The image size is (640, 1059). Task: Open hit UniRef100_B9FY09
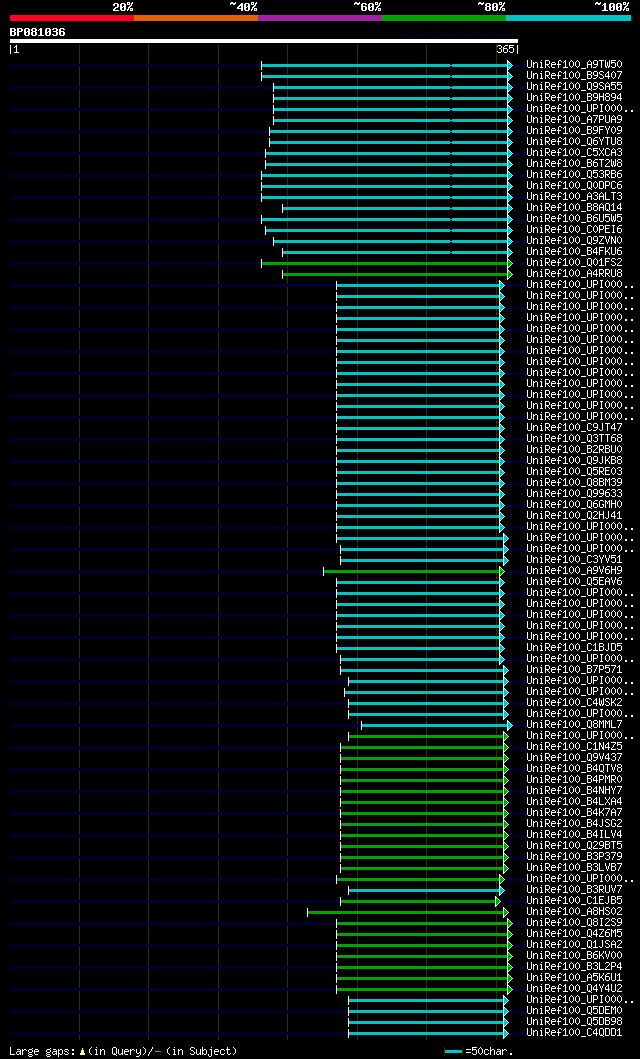pyautogui.click(x=575, y=131)
